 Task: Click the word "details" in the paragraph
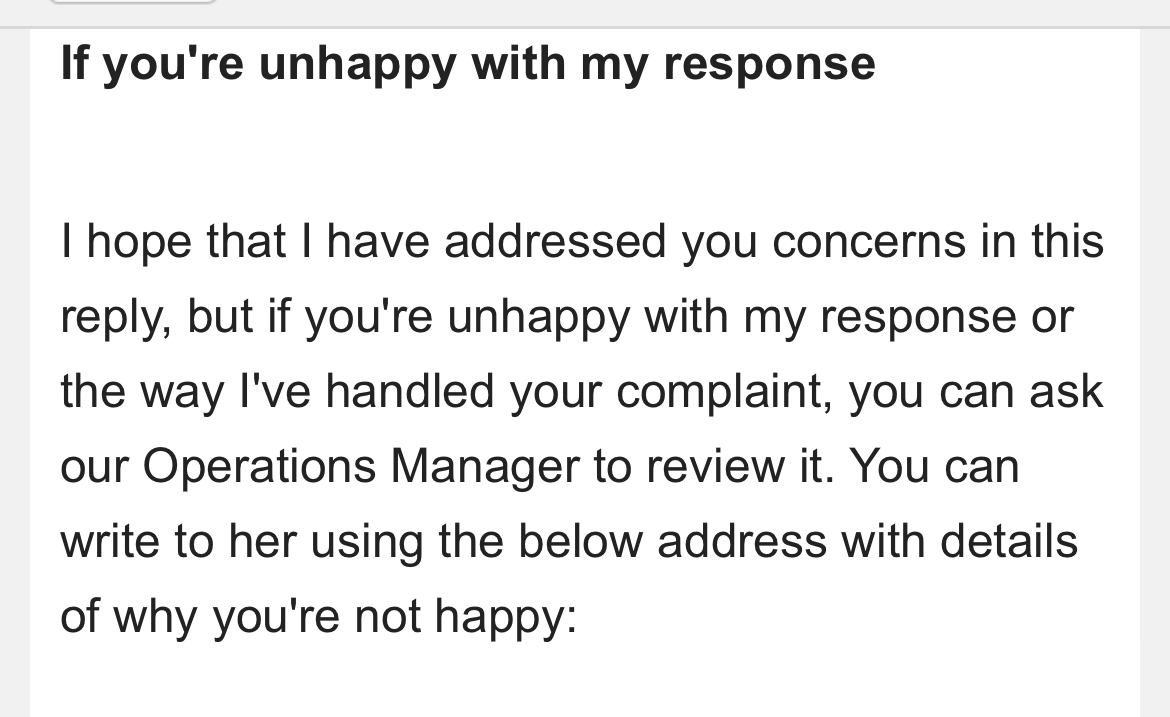click(1009, 541)
